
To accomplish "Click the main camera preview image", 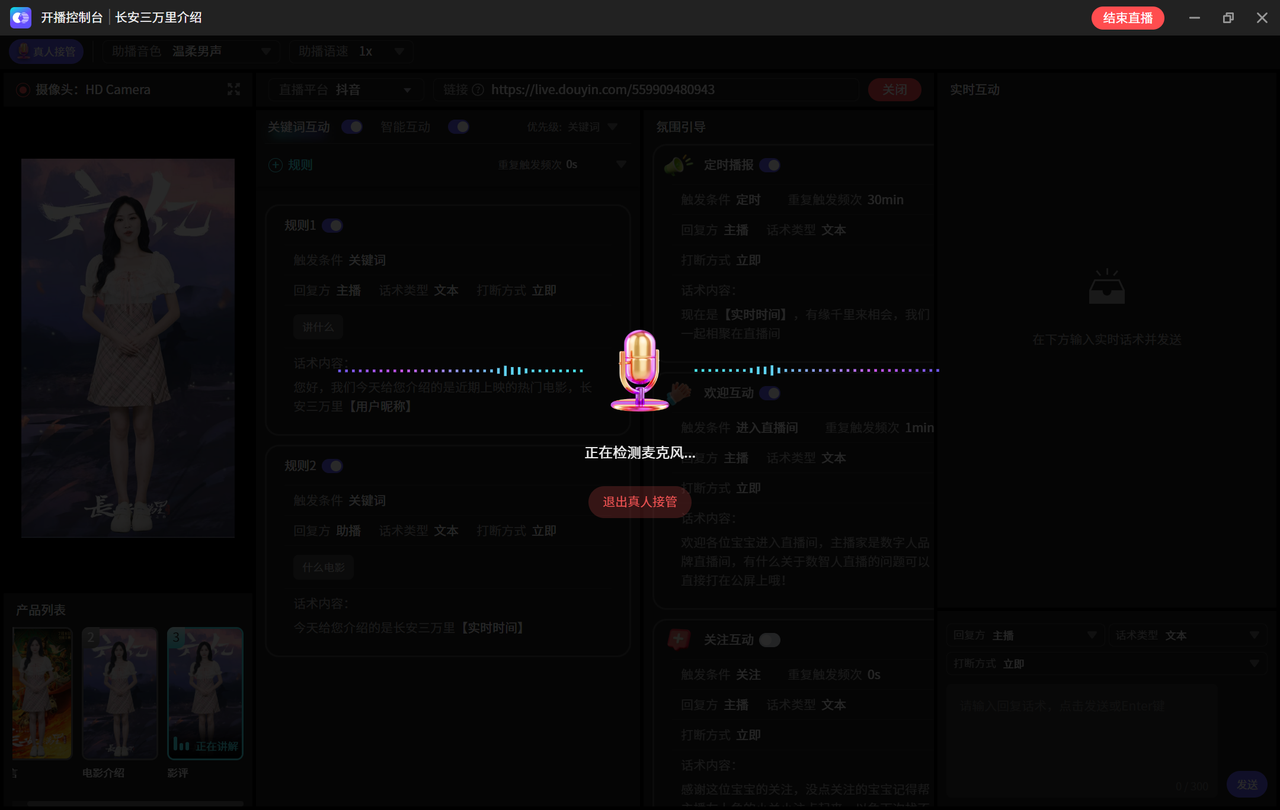I will pos(128,348).
